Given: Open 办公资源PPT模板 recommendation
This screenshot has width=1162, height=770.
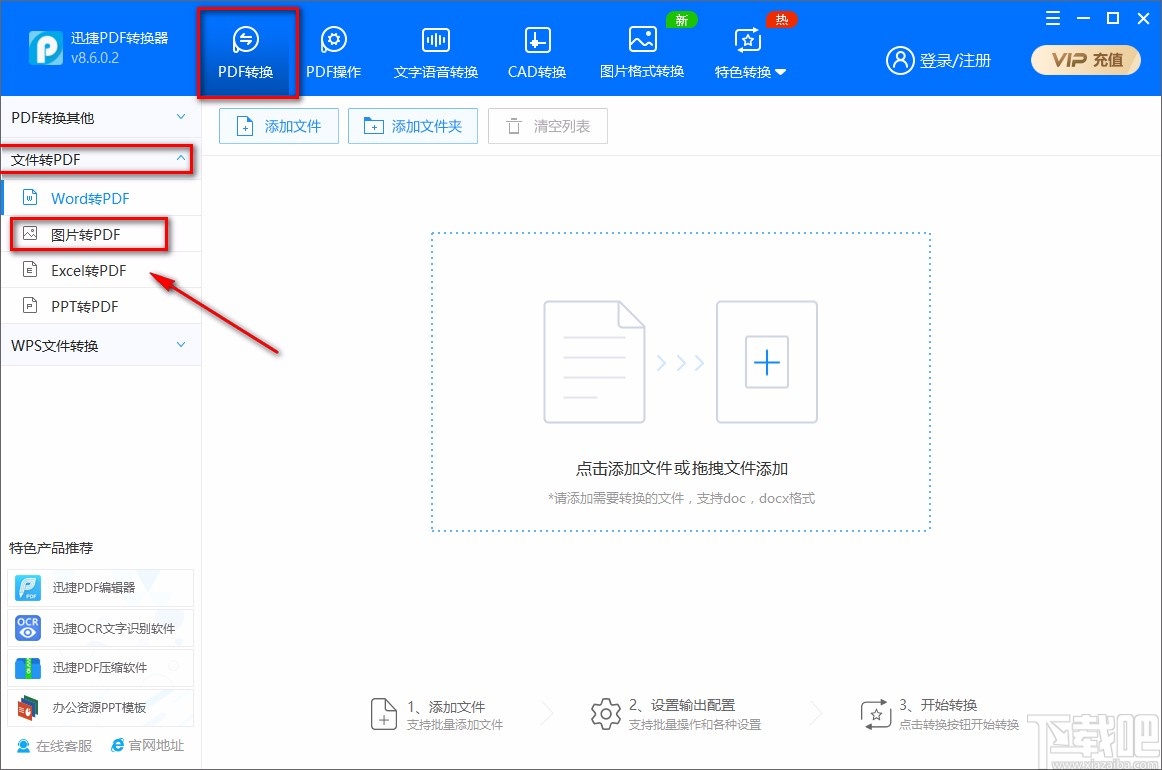Looking at the screenshot, I should (x=100, y=707).
